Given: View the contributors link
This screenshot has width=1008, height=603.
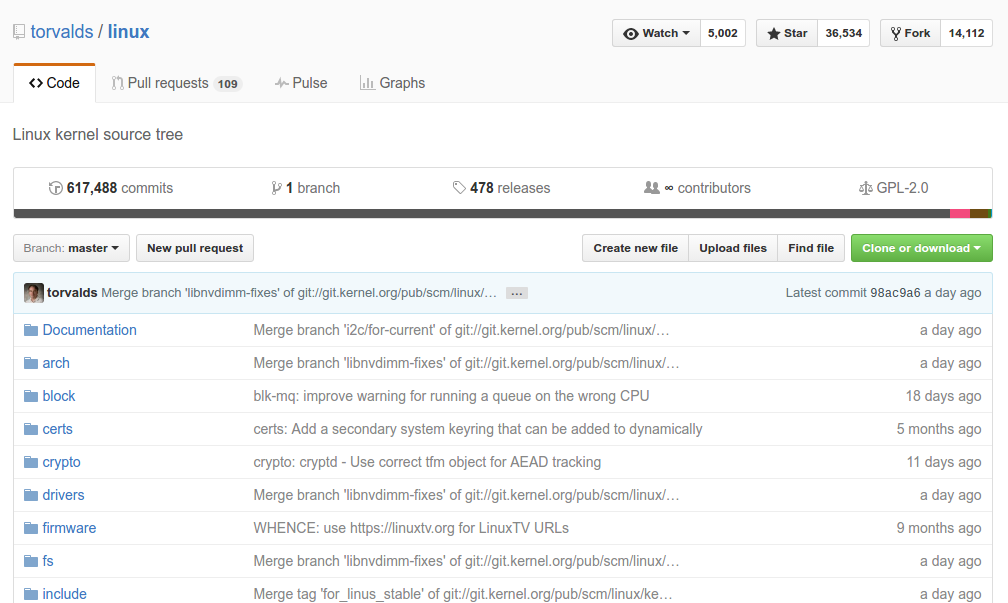Looking at the screenshot, I should click(x=698, y=188).
